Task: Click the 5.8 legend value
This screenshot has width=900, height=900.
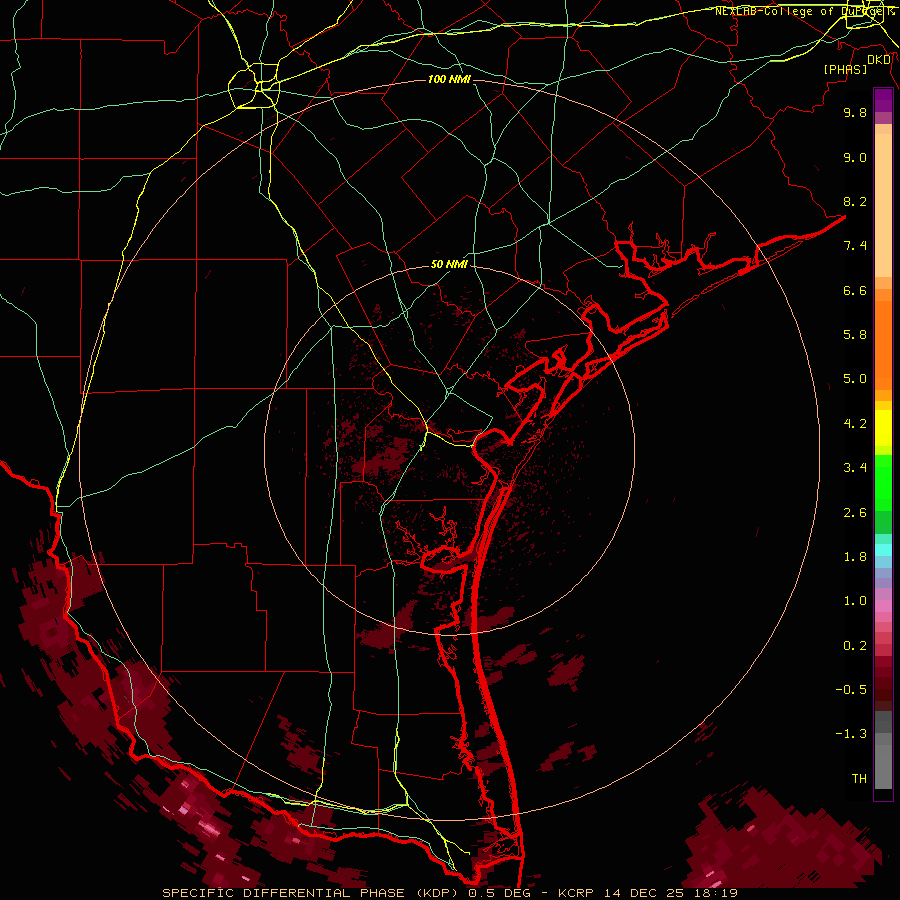Action: [855, 335]
